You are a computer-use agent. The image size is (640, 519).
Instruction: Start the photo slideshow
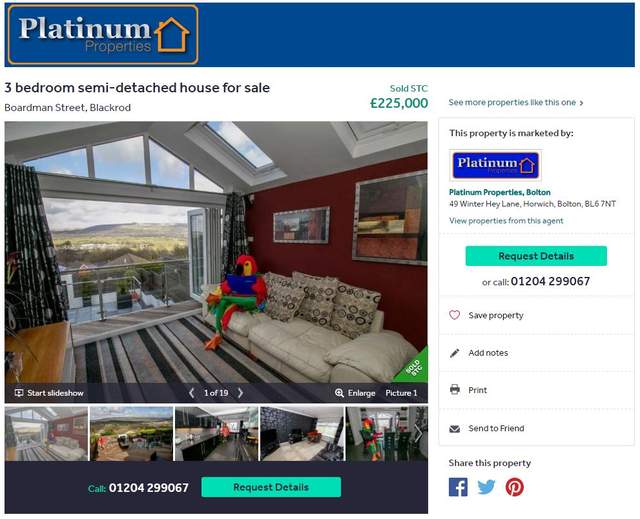point(49,393)
